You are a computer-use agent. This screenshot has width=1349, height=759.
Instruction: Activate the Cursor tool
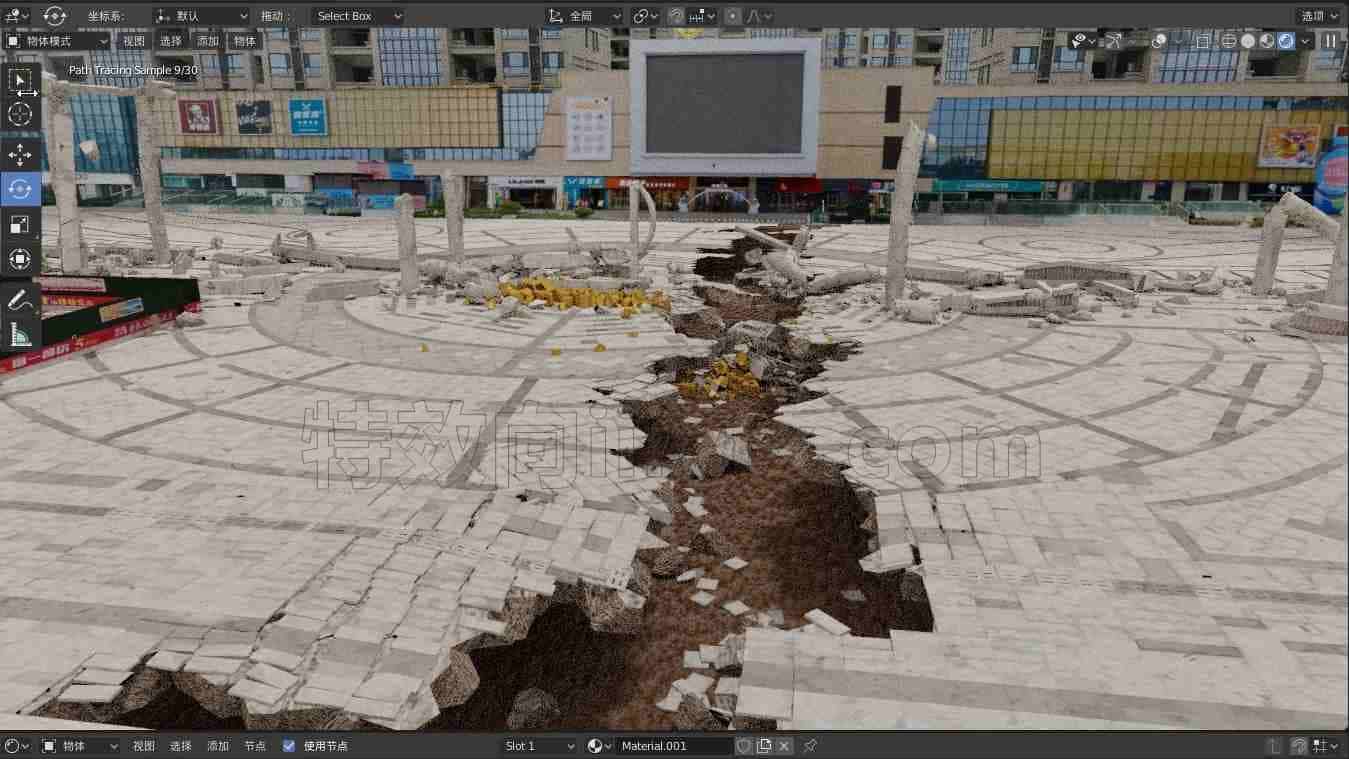[20, 114]
